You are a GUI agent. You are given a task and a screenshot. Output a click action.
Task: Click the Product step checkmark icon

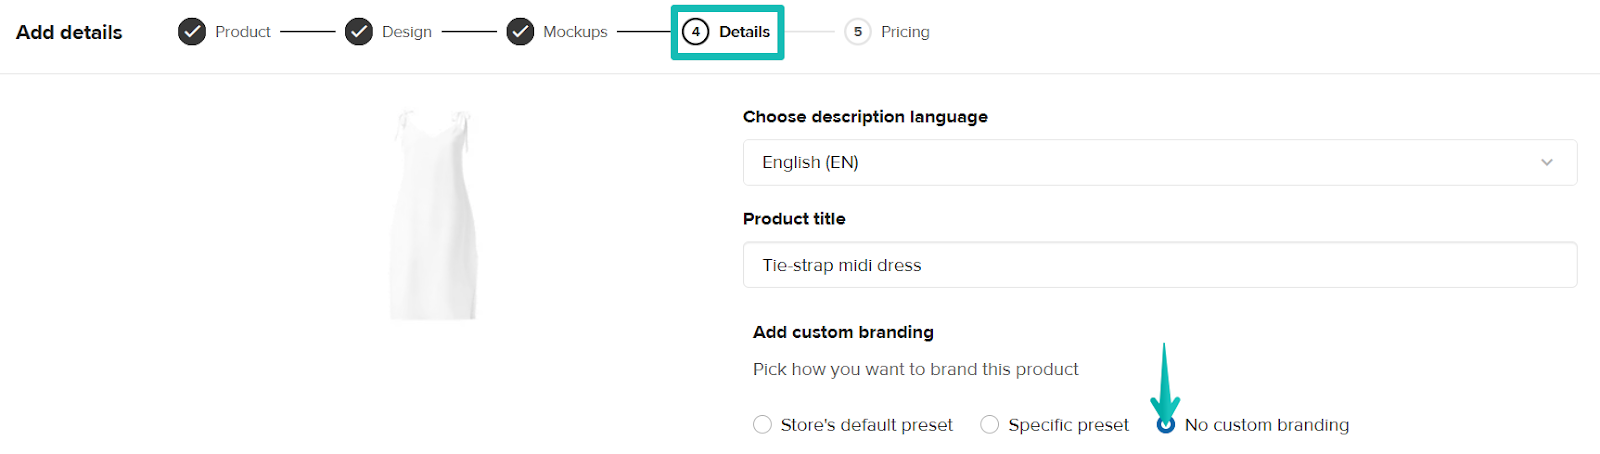point(191,32)
